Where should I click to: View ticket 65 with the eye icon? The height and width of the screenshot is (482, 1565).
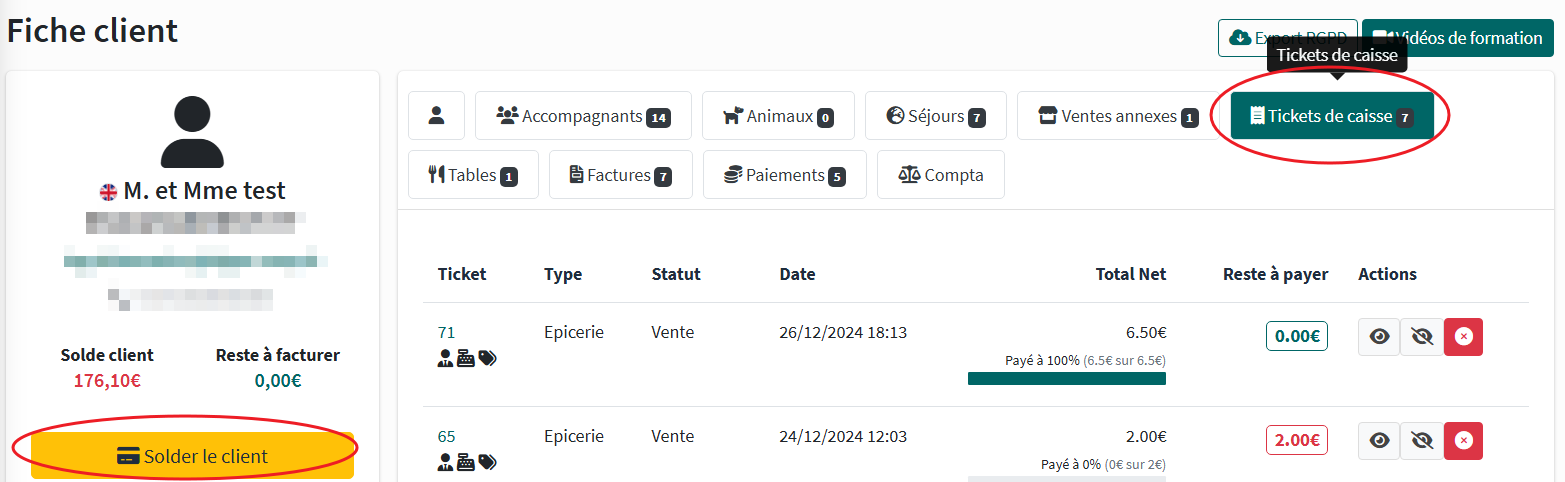coord(1379,441)
